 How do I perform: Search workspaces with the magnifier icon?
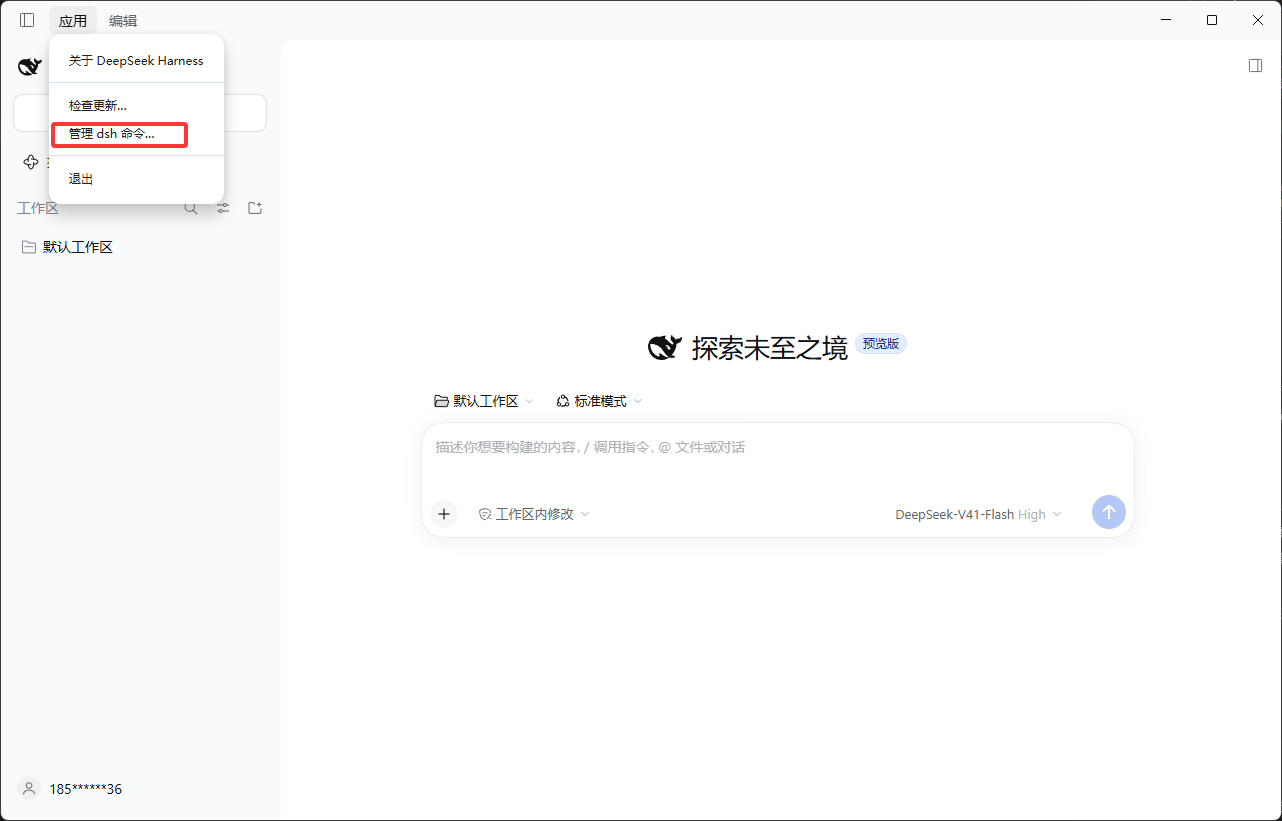[191, 208]
